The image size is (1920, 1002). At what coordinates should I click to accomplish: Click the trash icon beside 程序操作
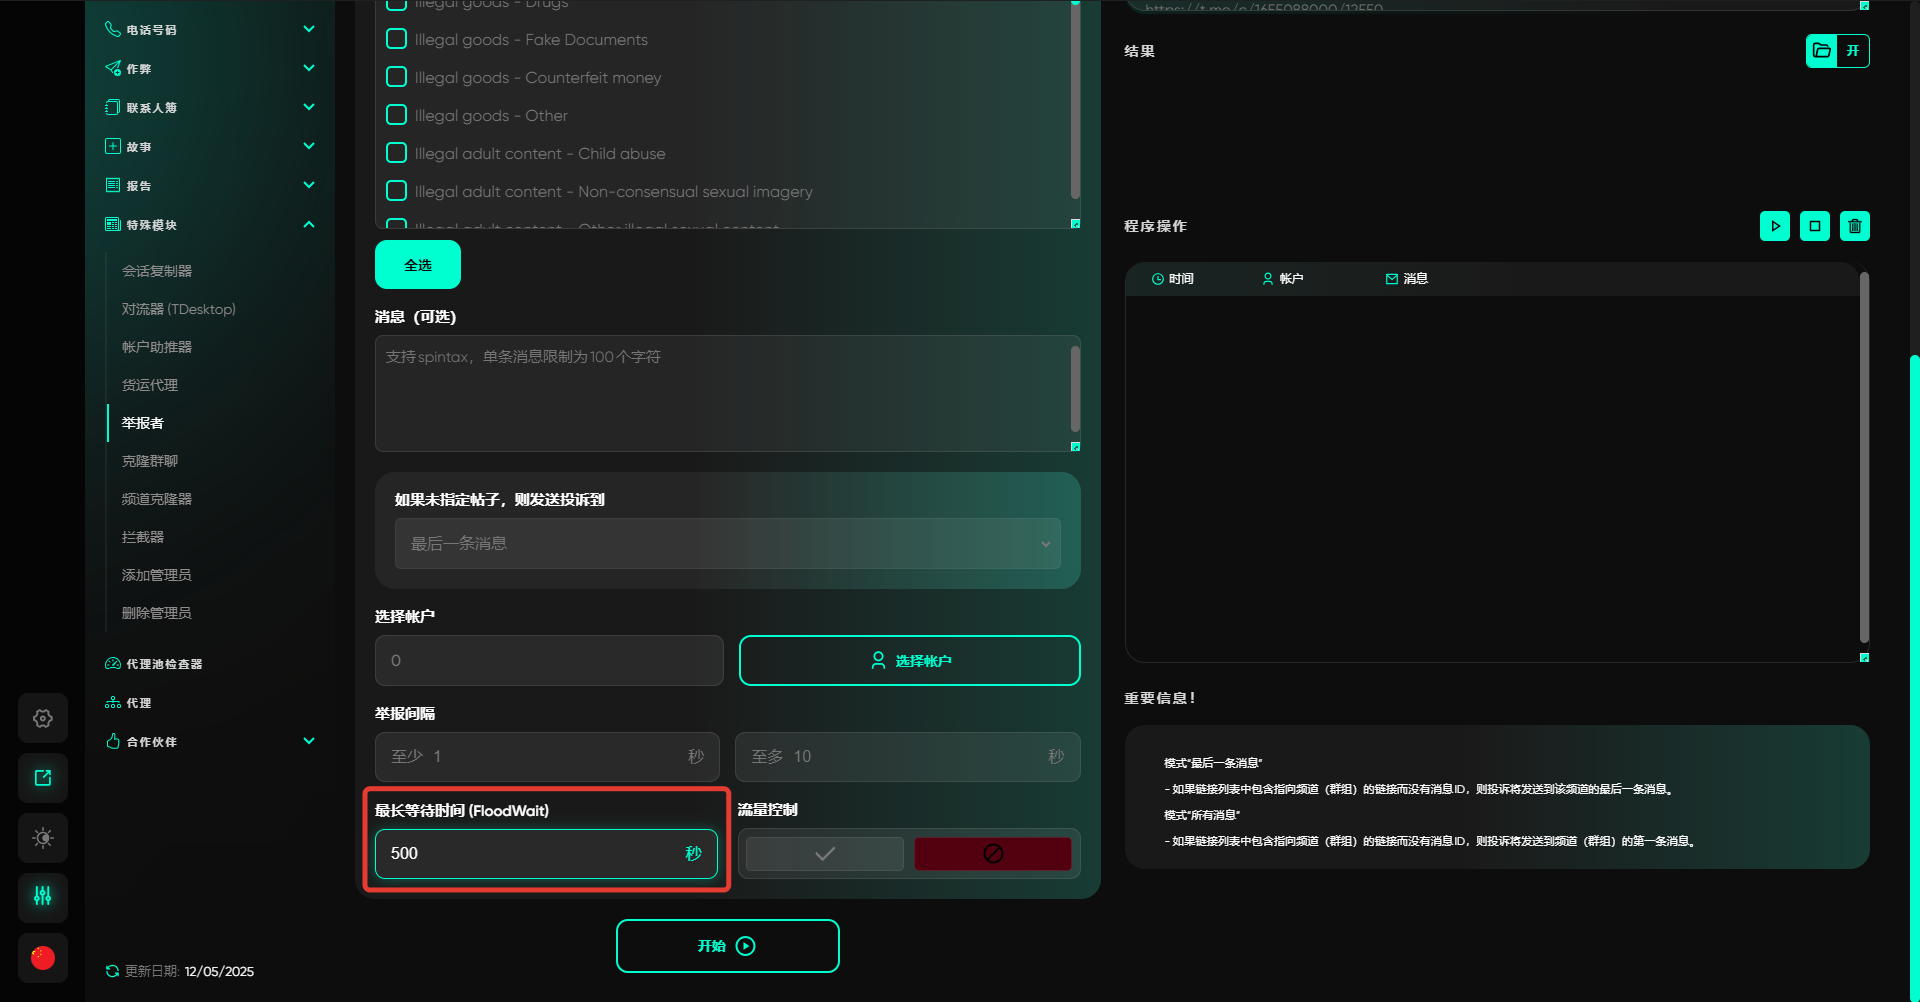tap(1854, 226)
